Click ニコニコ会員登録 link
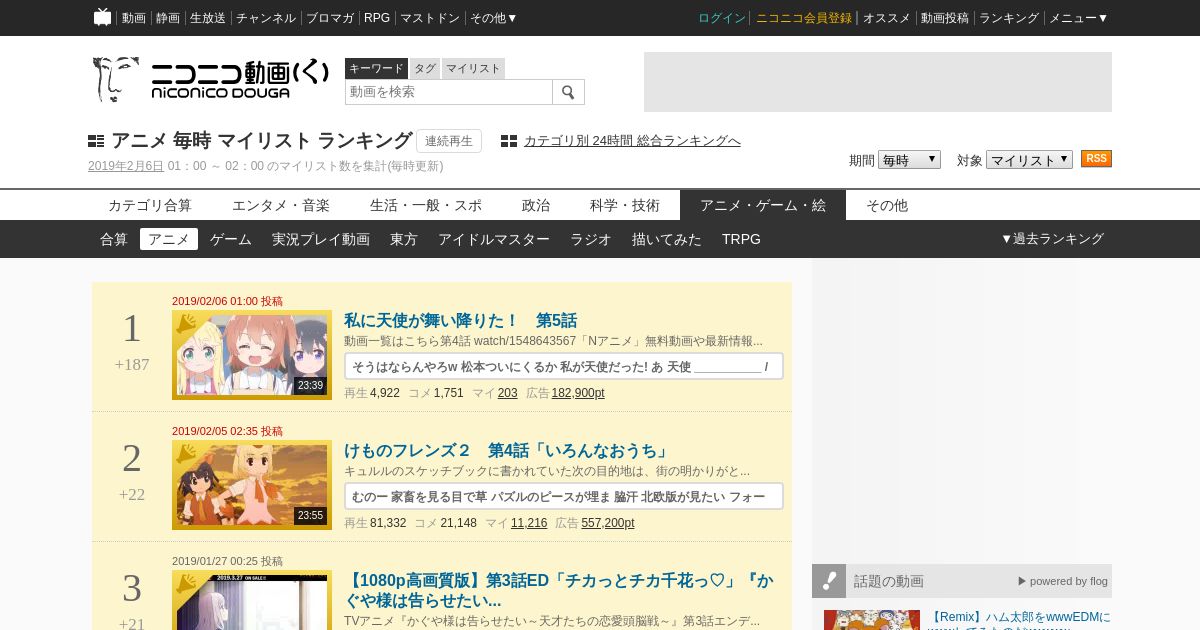 point(804,18)
